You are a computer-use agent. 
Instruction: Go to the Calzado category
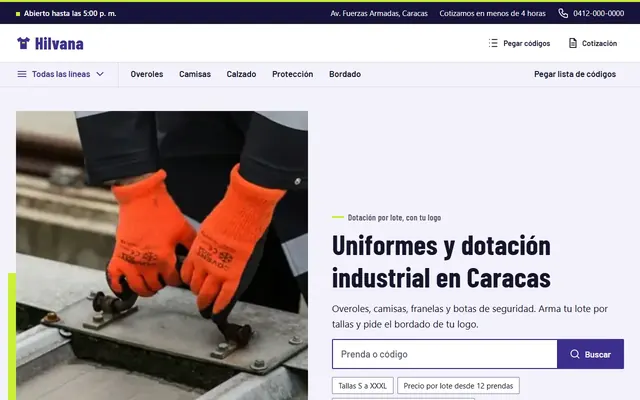pyautogui.click(x=241, y=74)
